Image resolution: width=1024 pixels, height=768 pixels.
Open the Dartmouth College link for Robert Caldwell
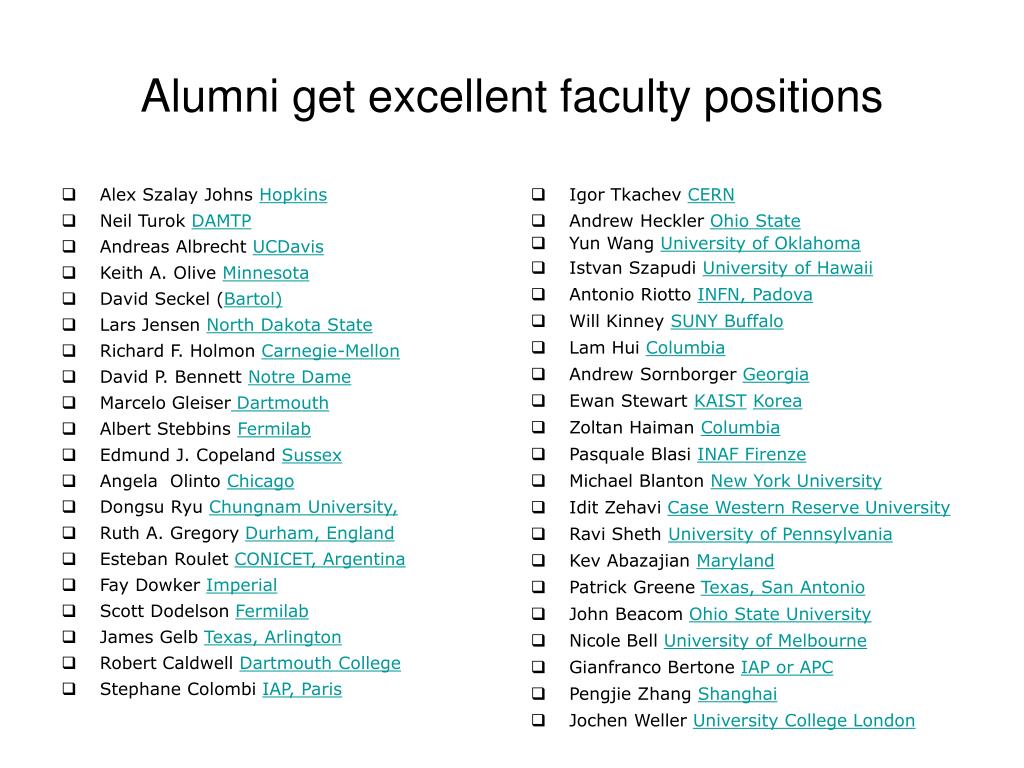(320, 663)
